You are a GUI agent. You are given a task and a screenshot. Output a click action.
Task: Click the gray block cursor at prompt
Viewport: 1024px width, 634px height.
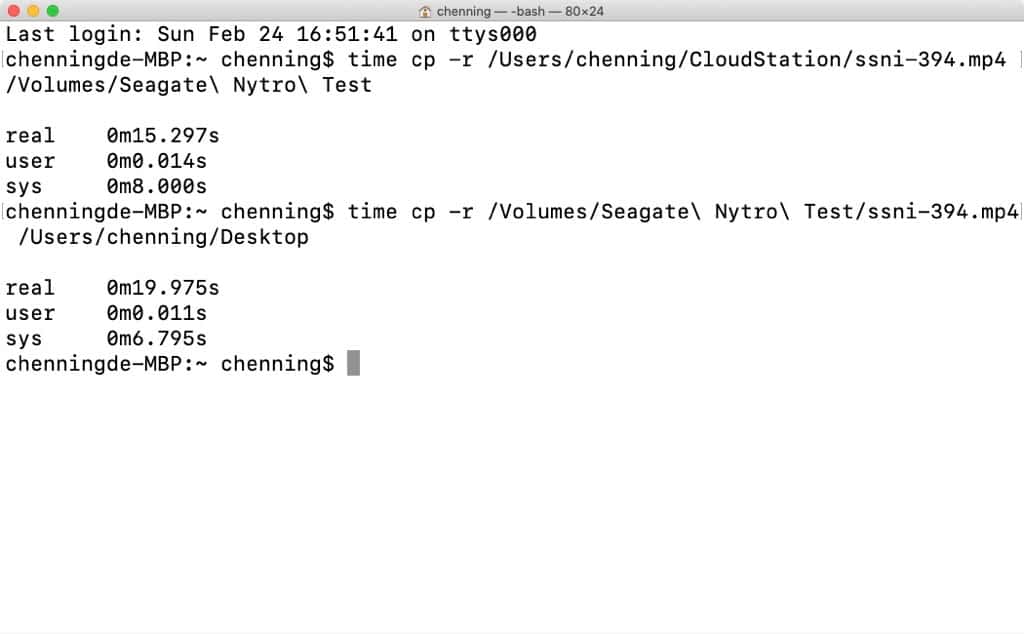coord(353,363)
